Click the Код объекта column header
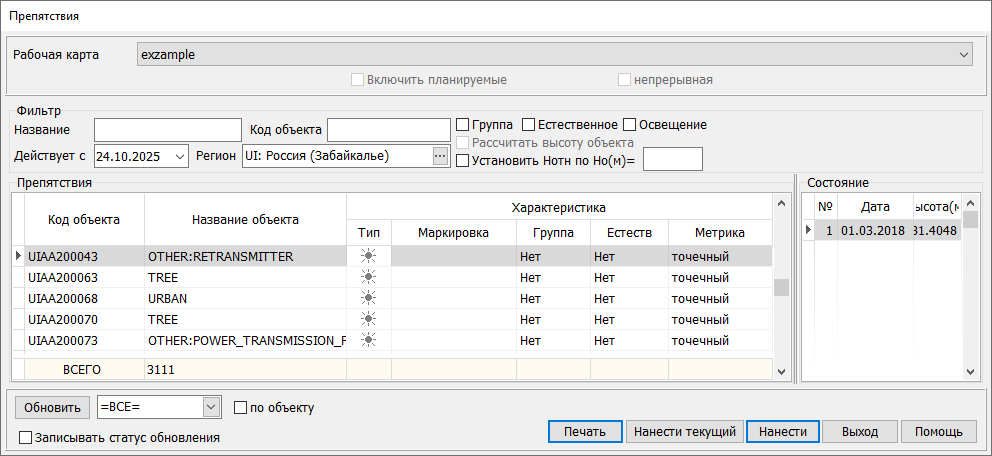Viewport: 992px width, 456px height. (x=85, y=220)
